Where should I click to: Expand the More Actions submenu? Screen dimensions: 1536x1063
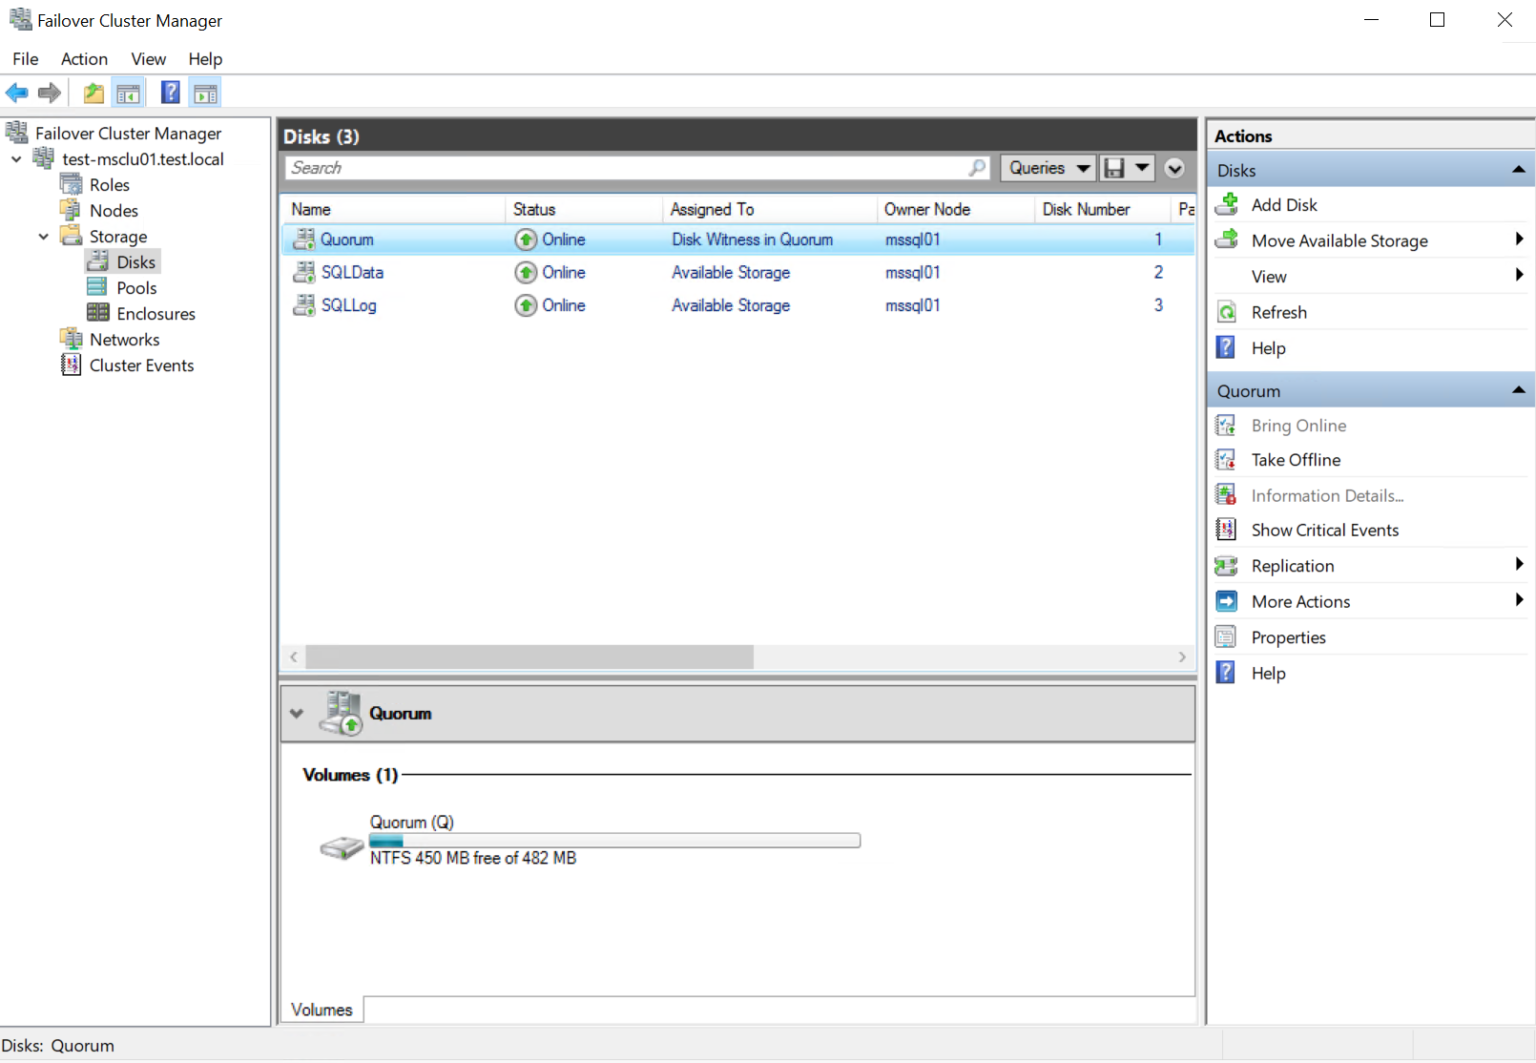pyautogui.click(x=1519, y=601)
